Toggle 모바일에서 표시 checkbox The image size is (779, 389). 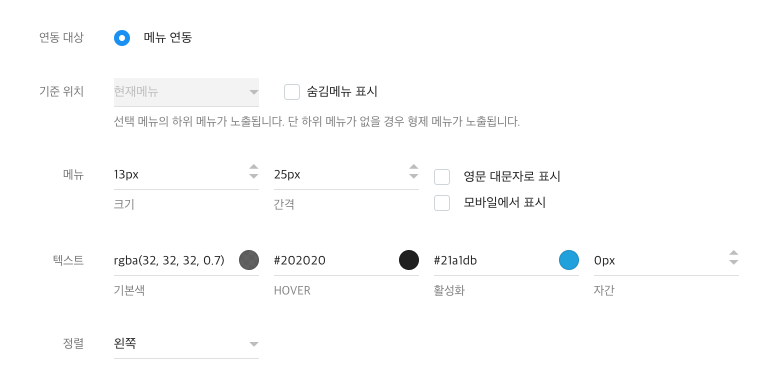442,203
